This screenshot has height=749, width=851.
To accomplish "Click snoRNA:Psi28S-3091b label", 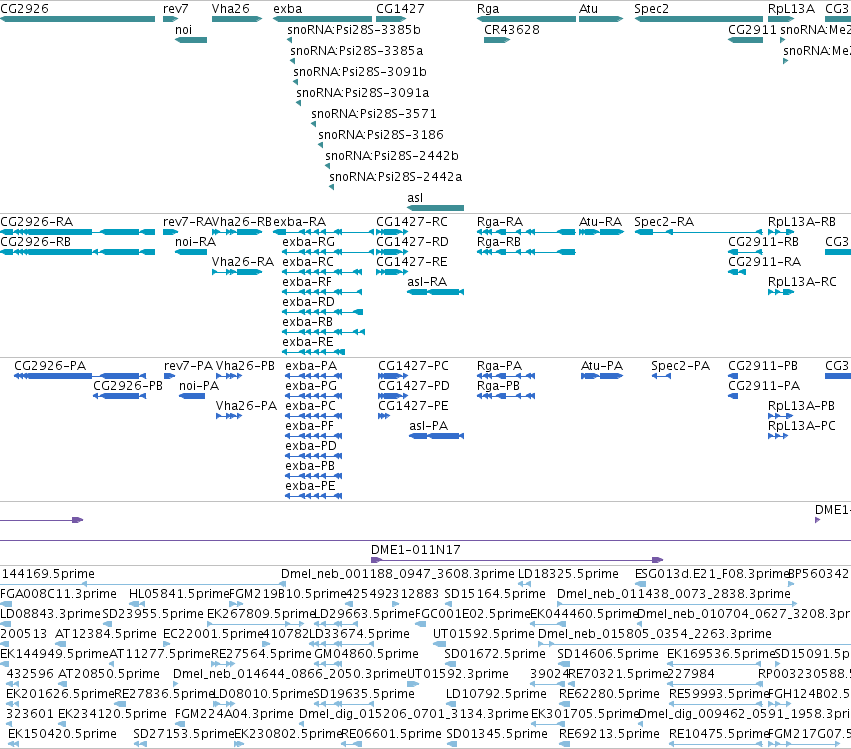I will point(359,72).
